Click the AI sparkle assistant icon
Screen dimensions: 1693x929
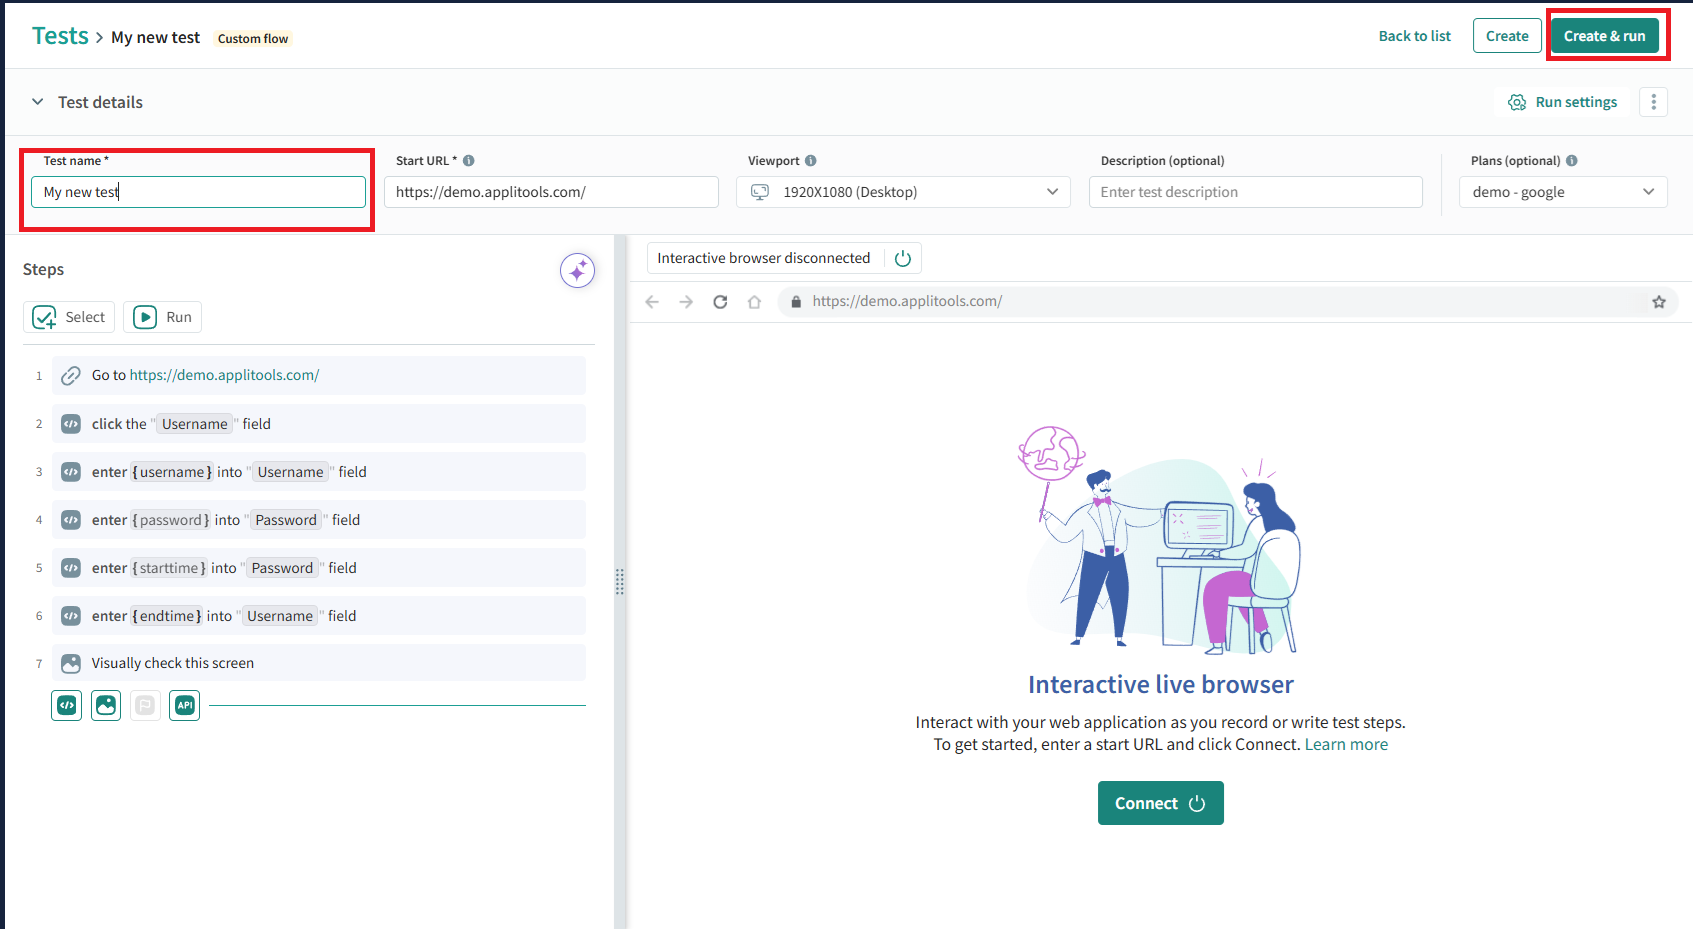click(577, 271)
